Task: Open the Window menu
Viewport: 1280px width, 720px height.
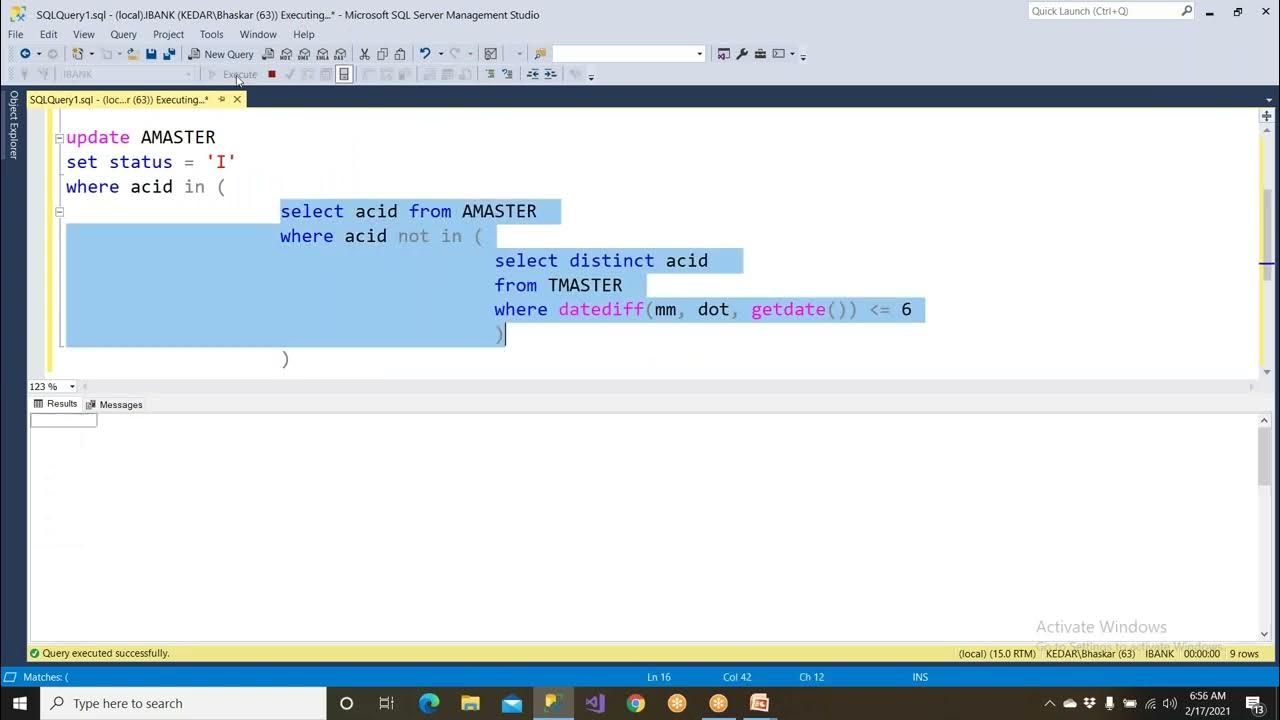Action: (x=258, y=34)
